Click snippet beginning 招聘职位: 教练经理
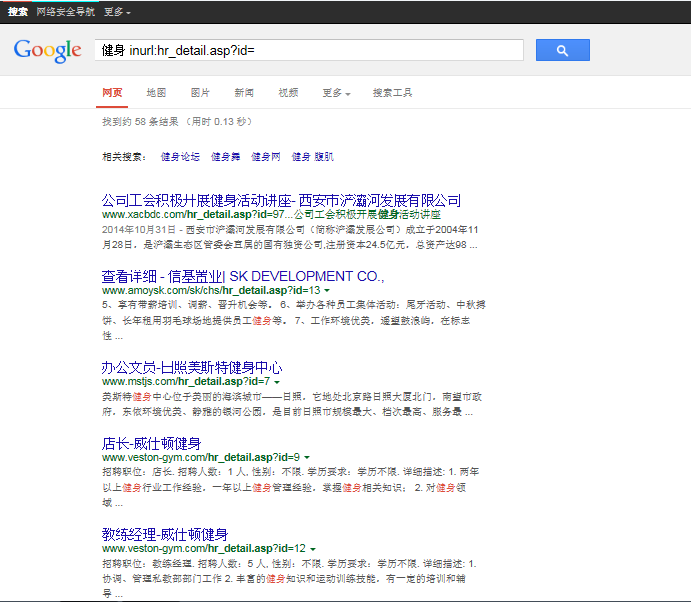Viewport: 691px width, 602px height. click(289, 578)
